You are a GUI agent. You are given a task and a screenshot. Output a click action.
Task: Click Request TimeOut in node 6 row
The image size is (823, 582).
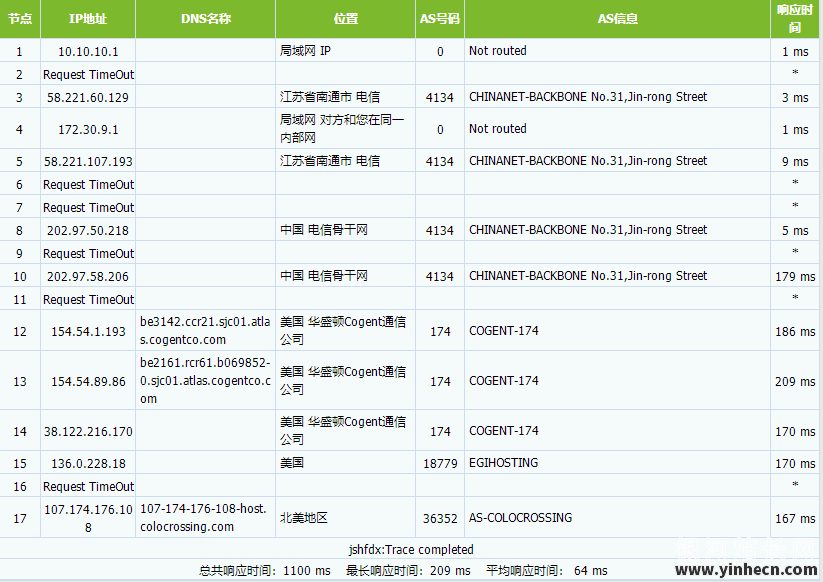pyautogui.click(x=88, y=185)
